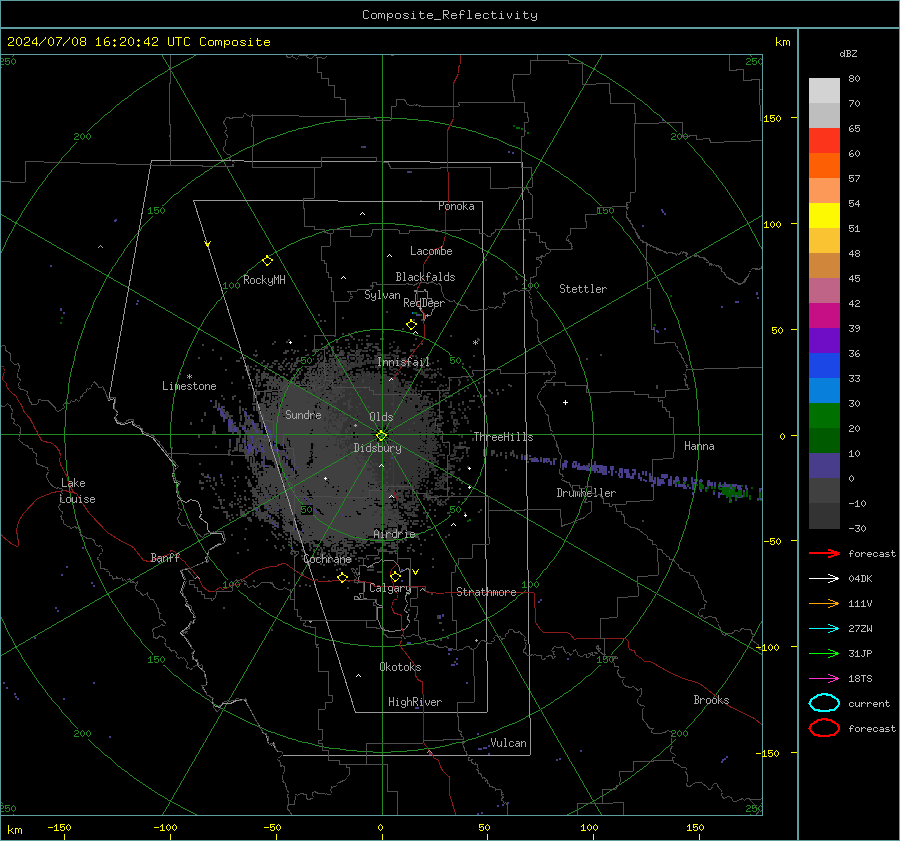
Task: Click the Lake Louise label
Action: (77, 491)
